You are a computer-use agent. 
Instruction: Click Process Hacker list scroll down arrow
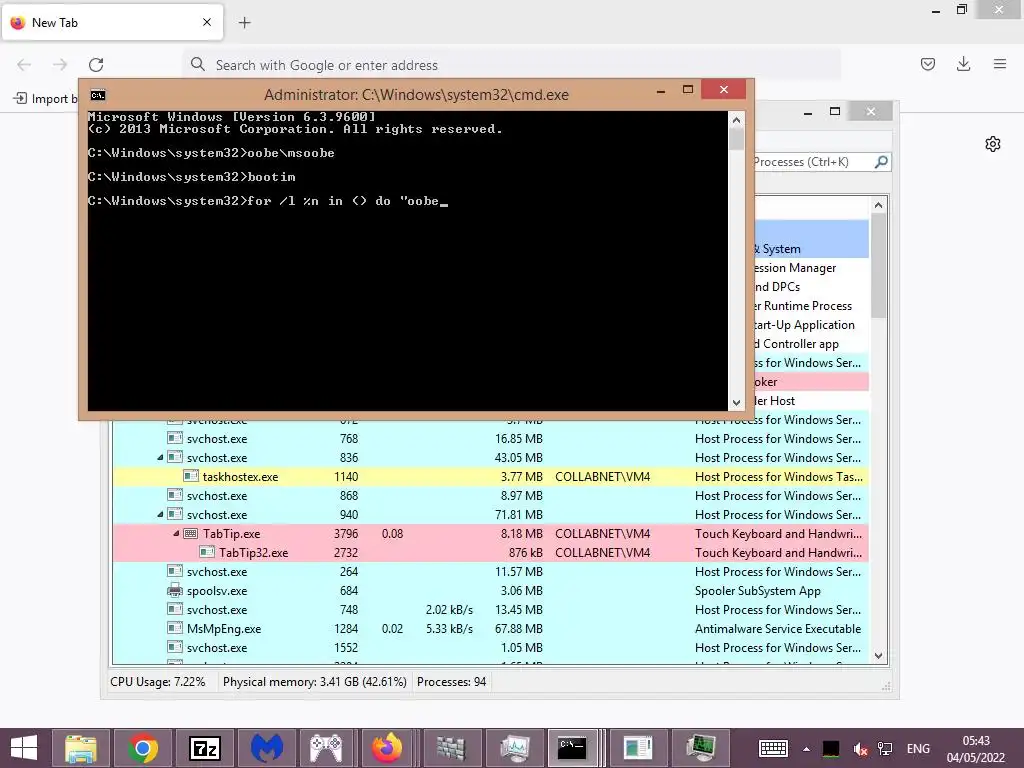(878, 656)
